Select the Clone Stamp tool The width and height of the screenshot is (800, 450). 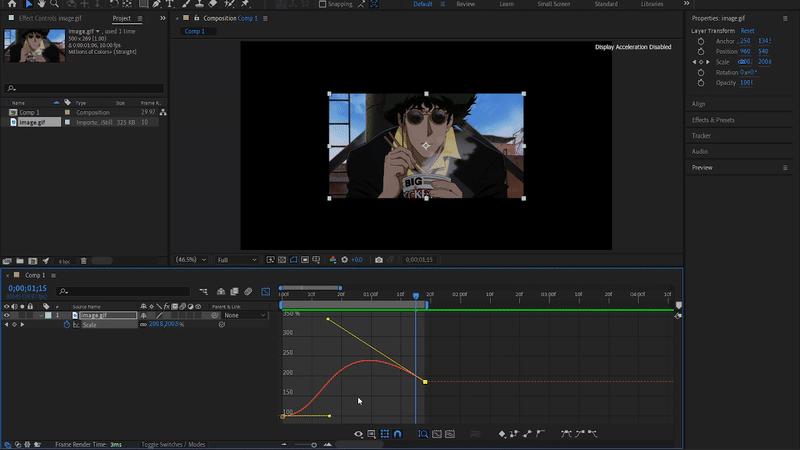click(199, 4)
